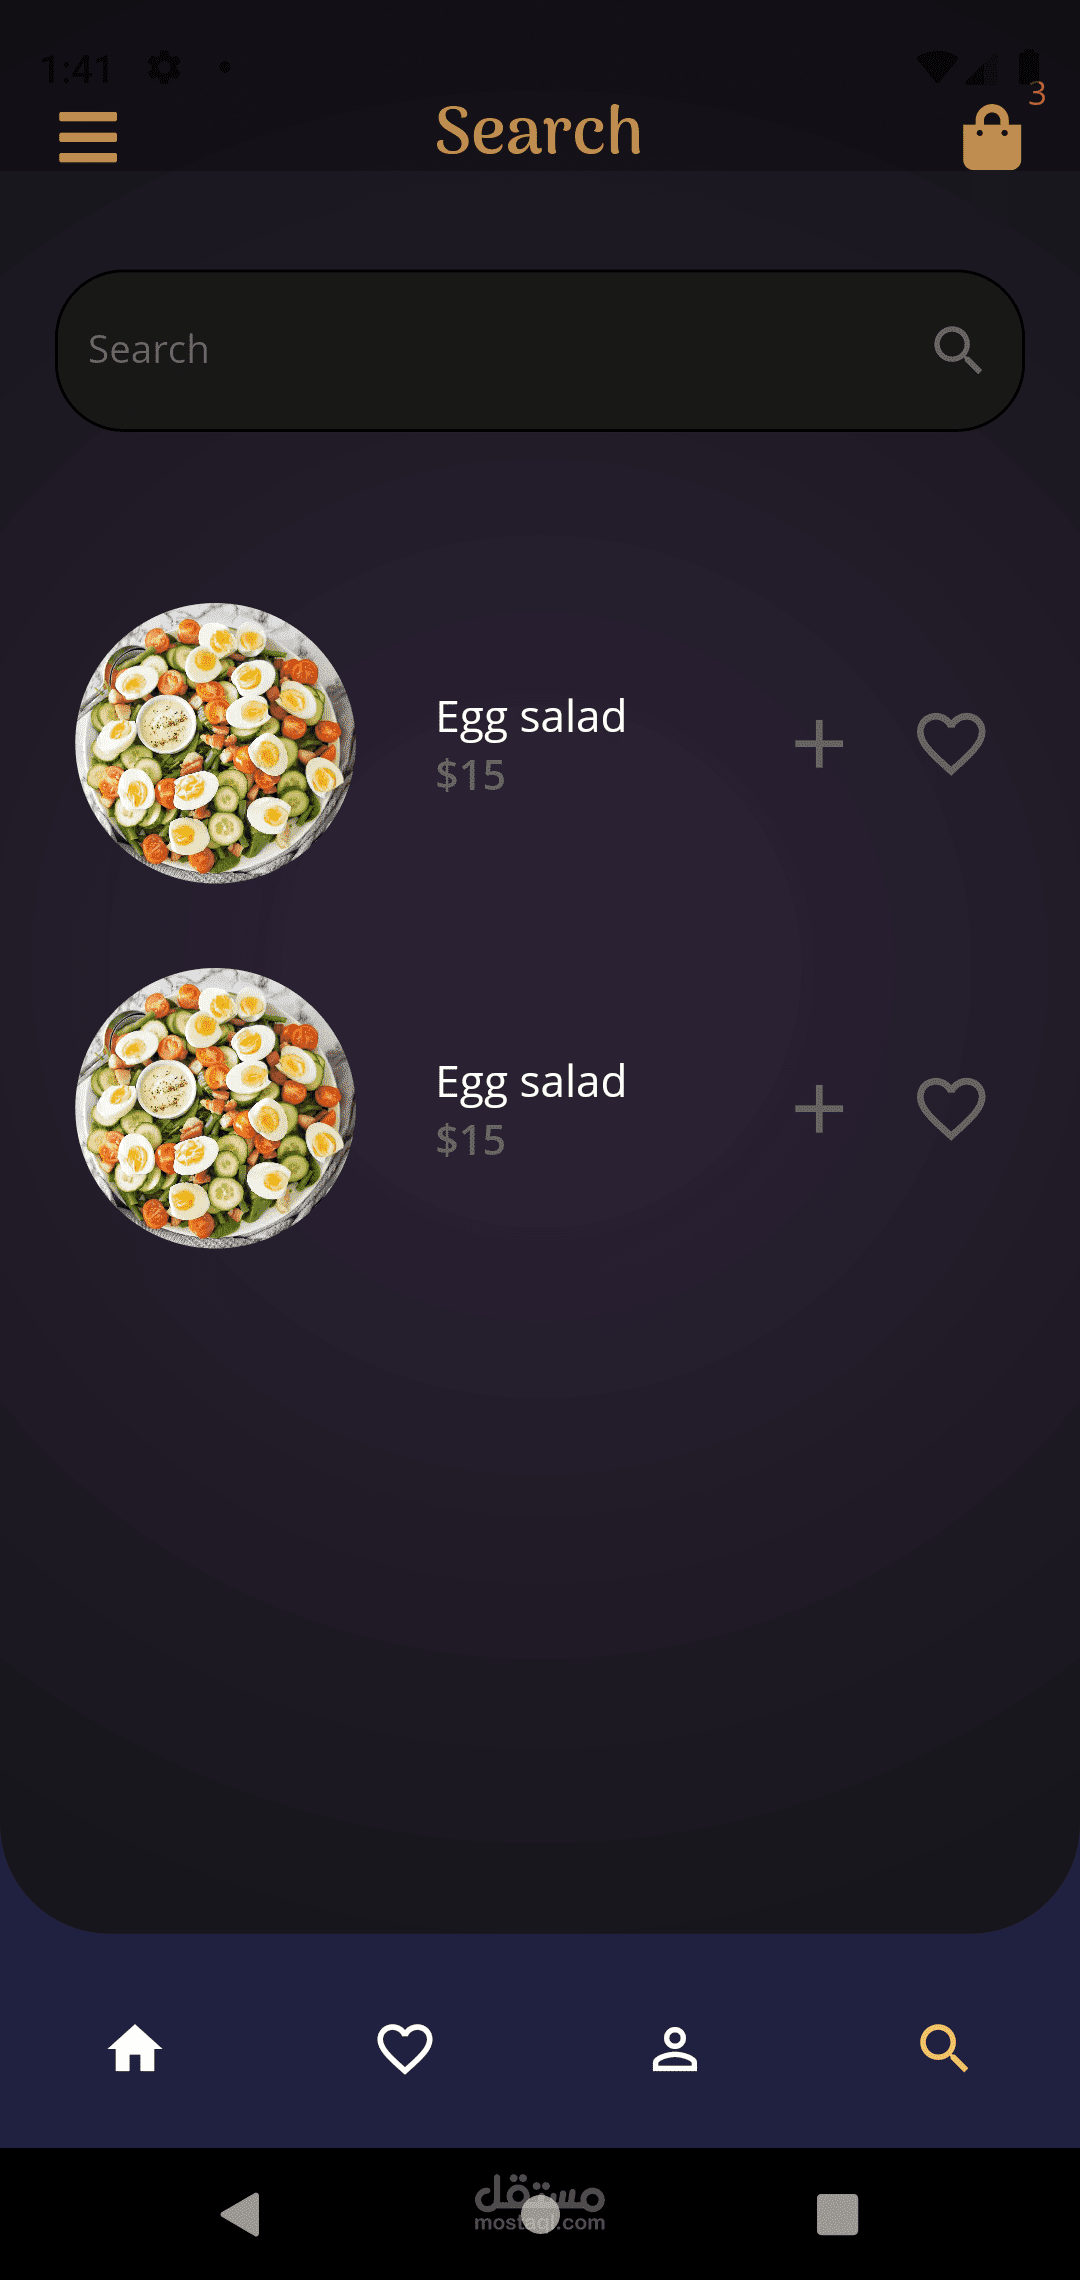This screenshot has height=2280, width=1080.
Task: Add the second Egg salad to cart
Action: [819, 1109]
